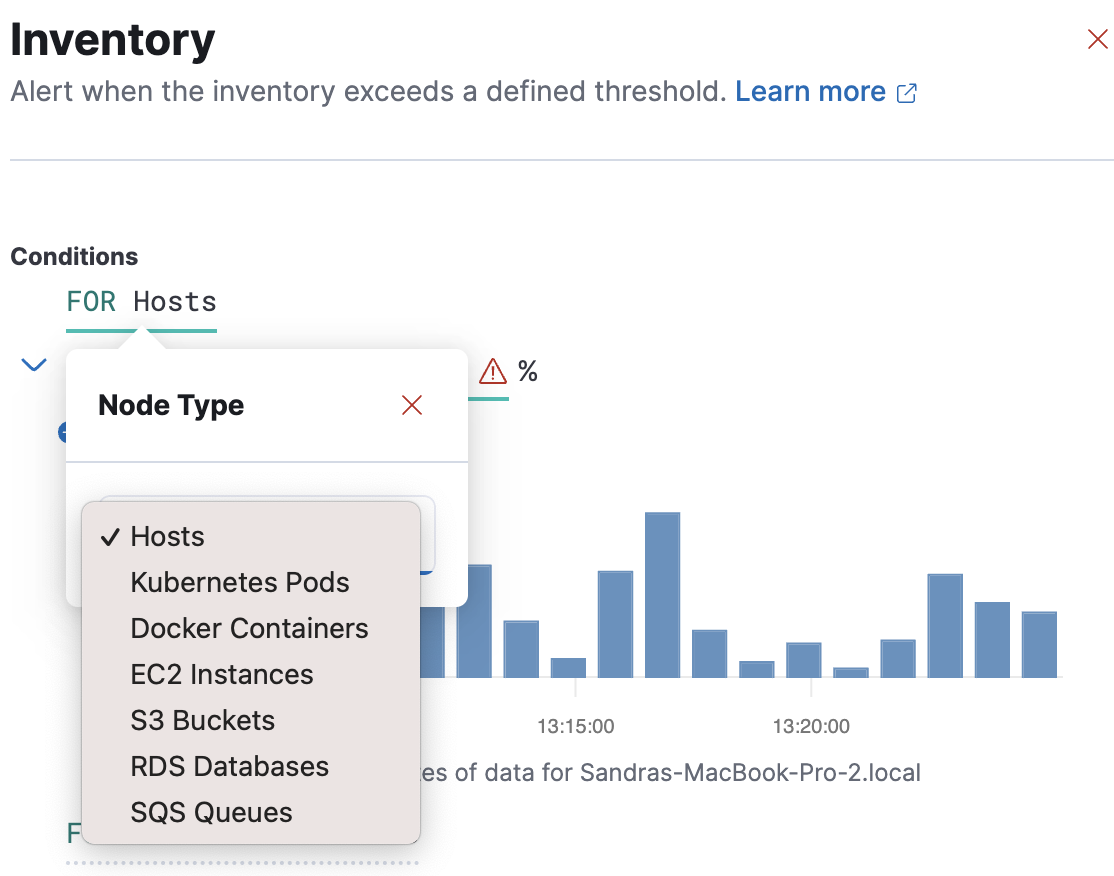
Task: Choose Docker Containers from the list
Action: [x=249, y=628]
